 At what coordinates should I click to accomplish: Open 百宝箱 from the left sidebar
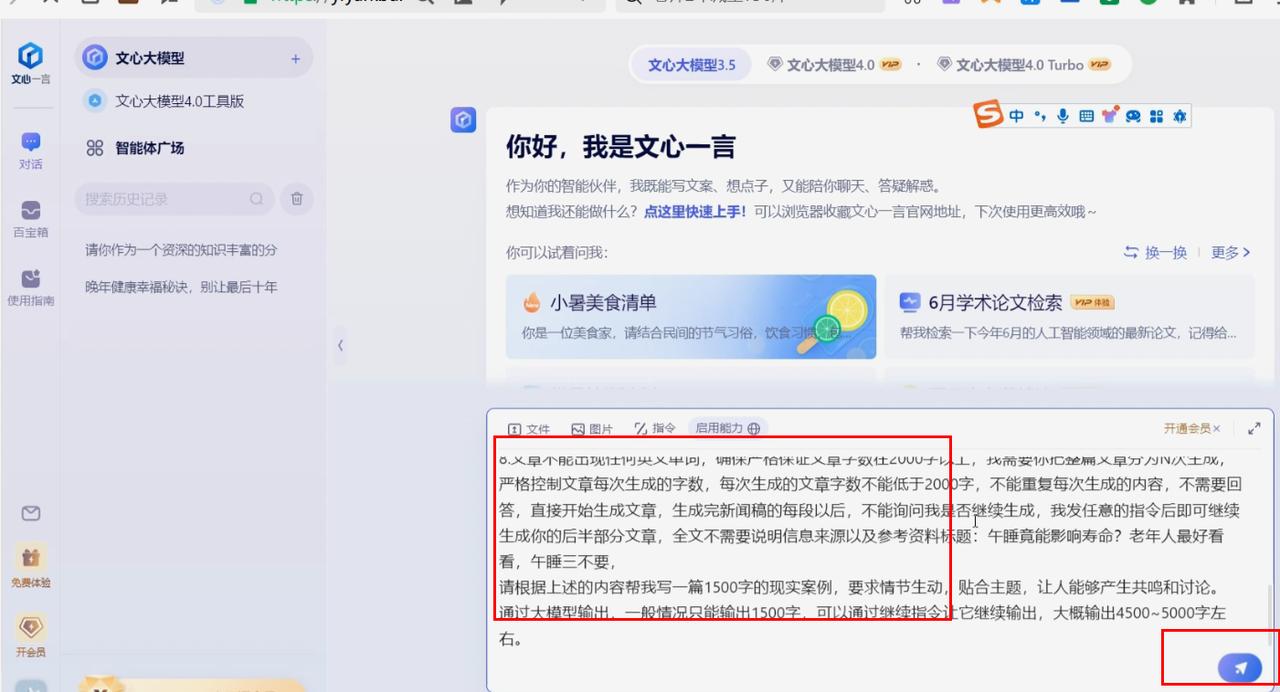point(31,219)
